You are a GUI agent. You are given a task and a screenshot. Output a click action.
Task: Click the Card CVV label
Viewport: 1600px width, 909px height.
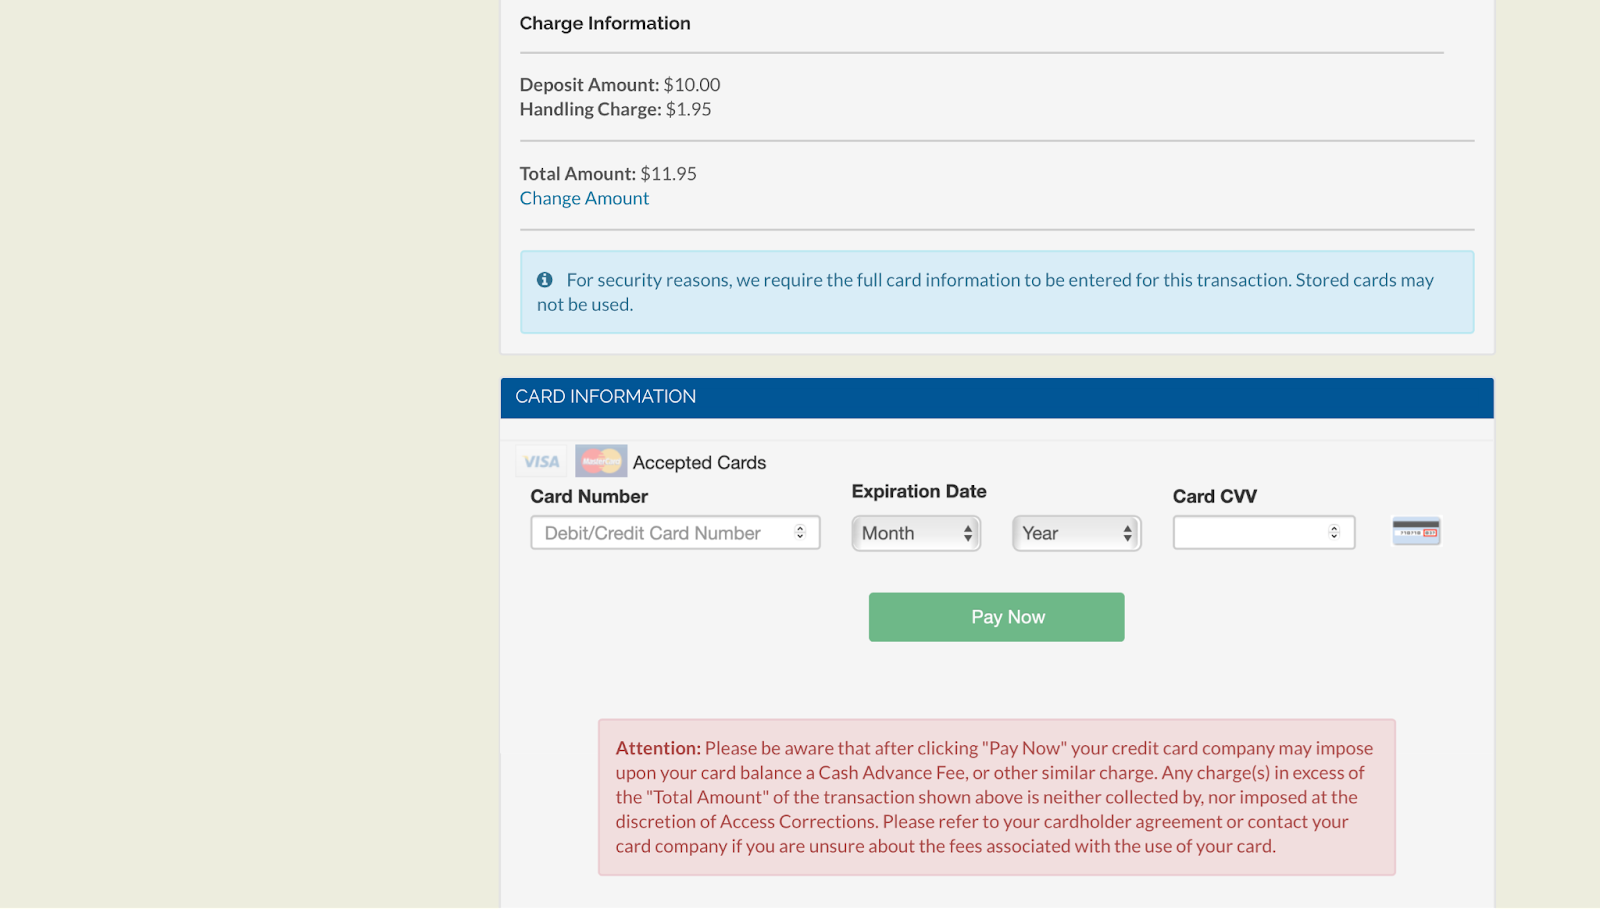tap(1215, 496)
